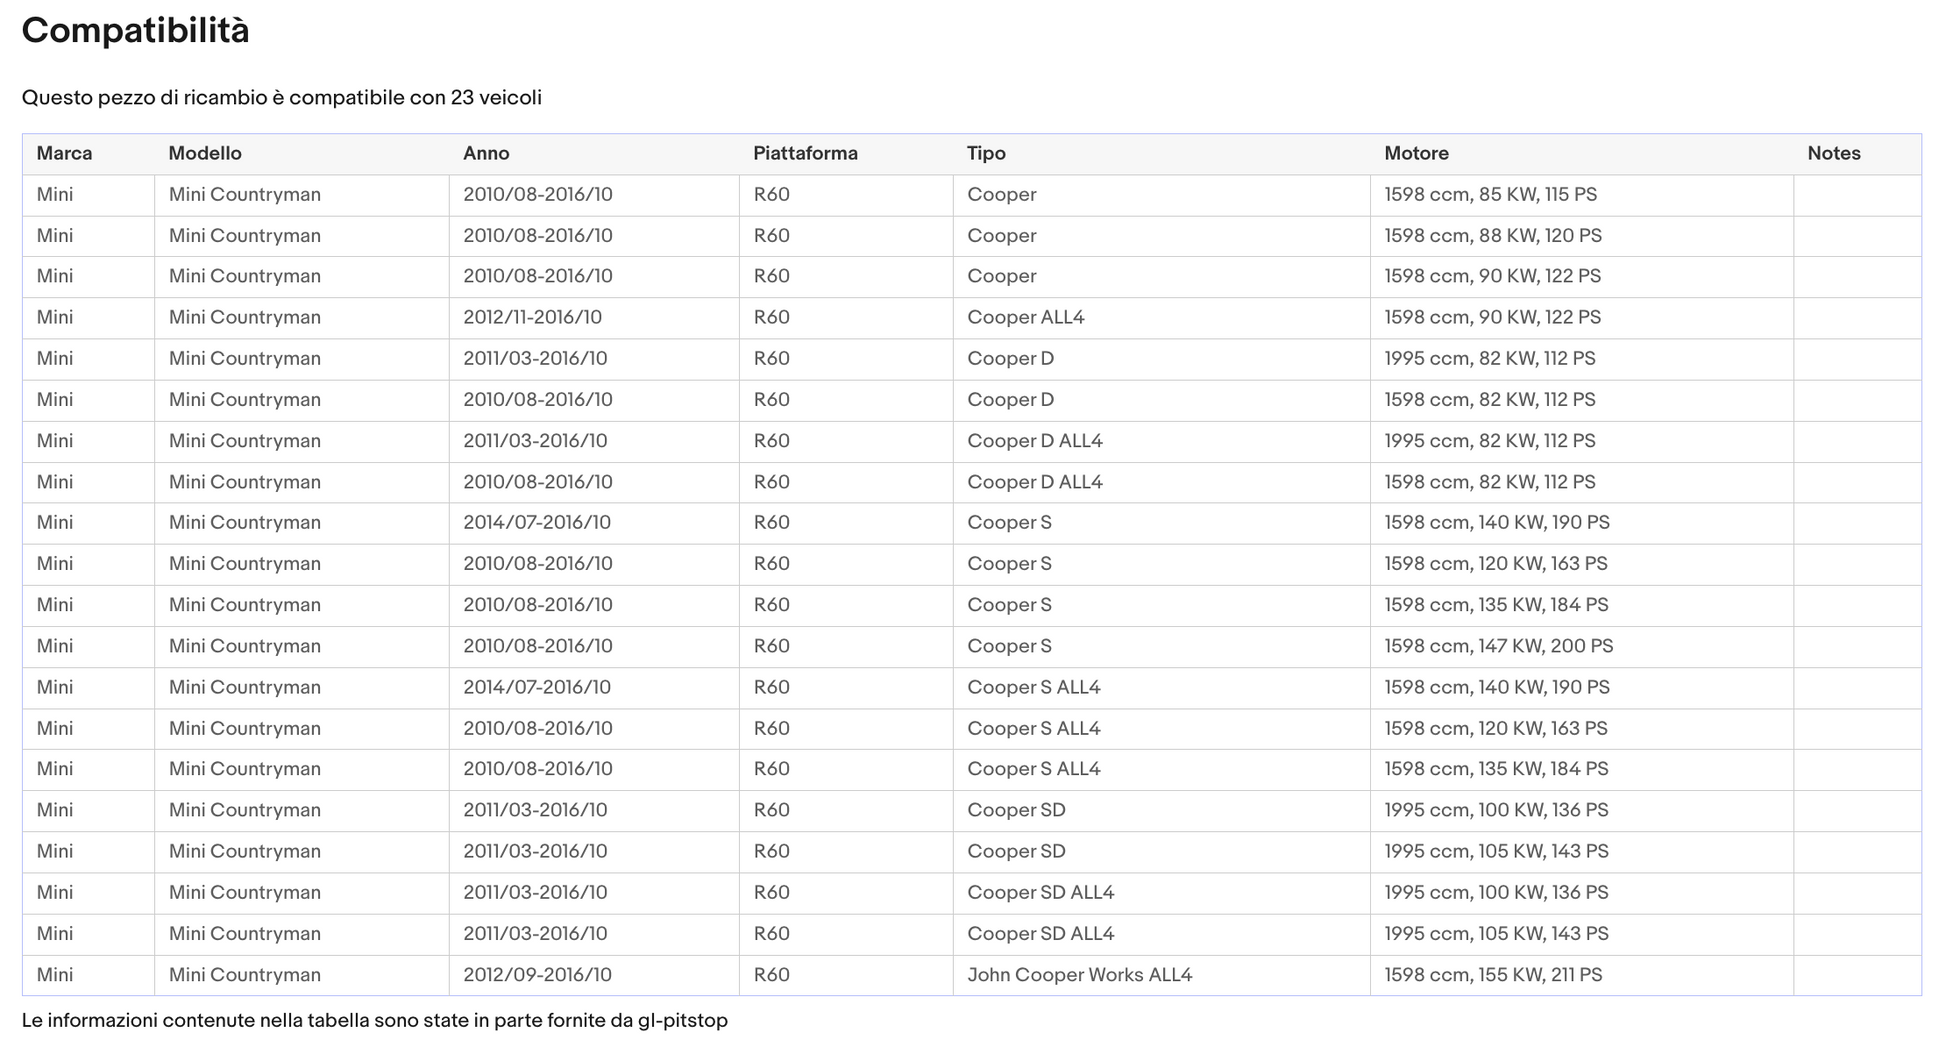1946x1047 pixels.
Task: Select the Motore column header
Action: tap(1415, 154)
